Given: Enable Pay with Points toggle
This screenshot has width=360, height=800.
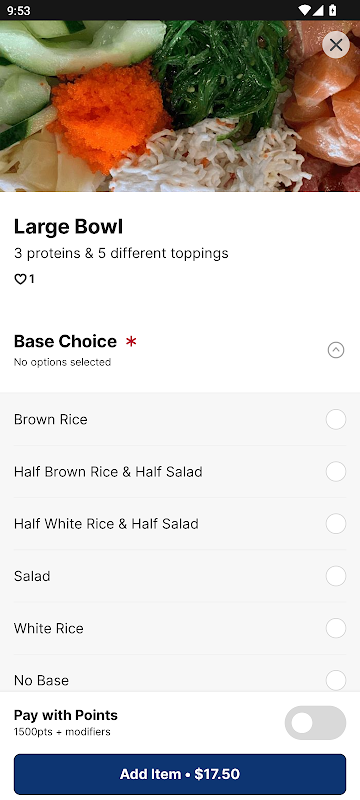Looking at the screenshot, I should (x=315, y=722).
